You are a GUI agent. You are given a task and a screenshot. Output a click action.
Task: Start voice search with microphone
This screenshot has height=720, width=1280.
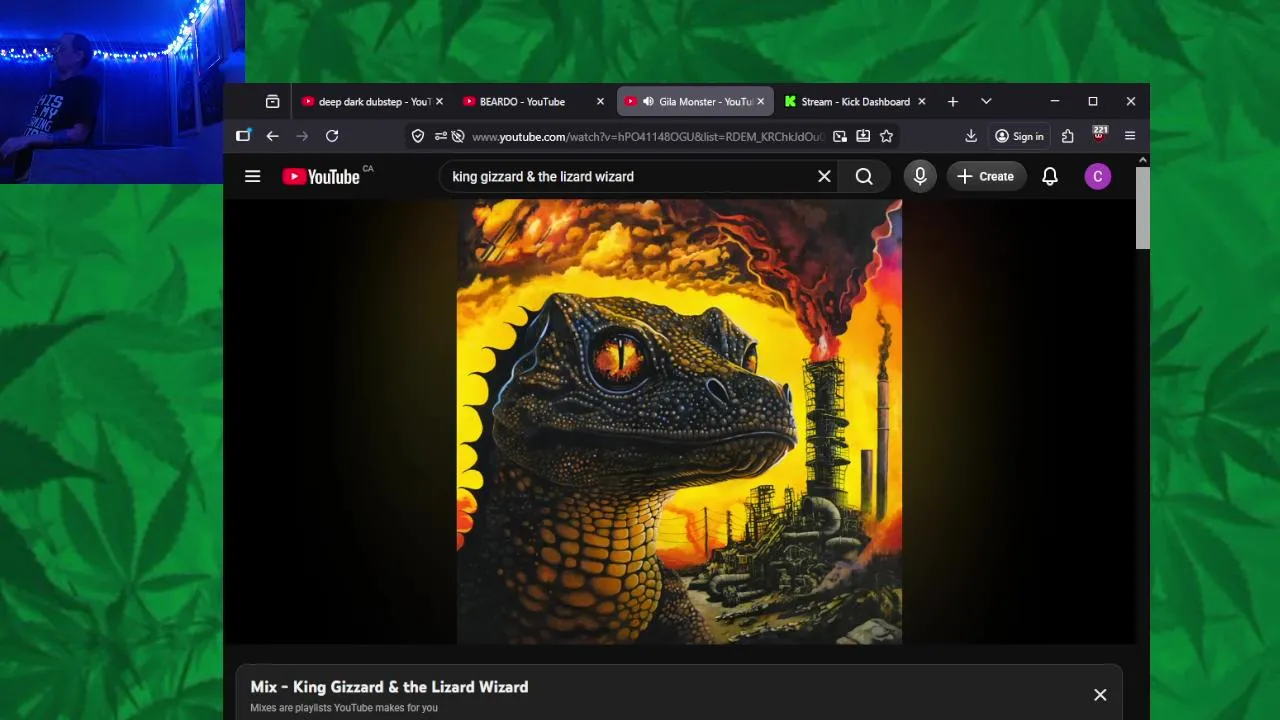tap(920, 176)
